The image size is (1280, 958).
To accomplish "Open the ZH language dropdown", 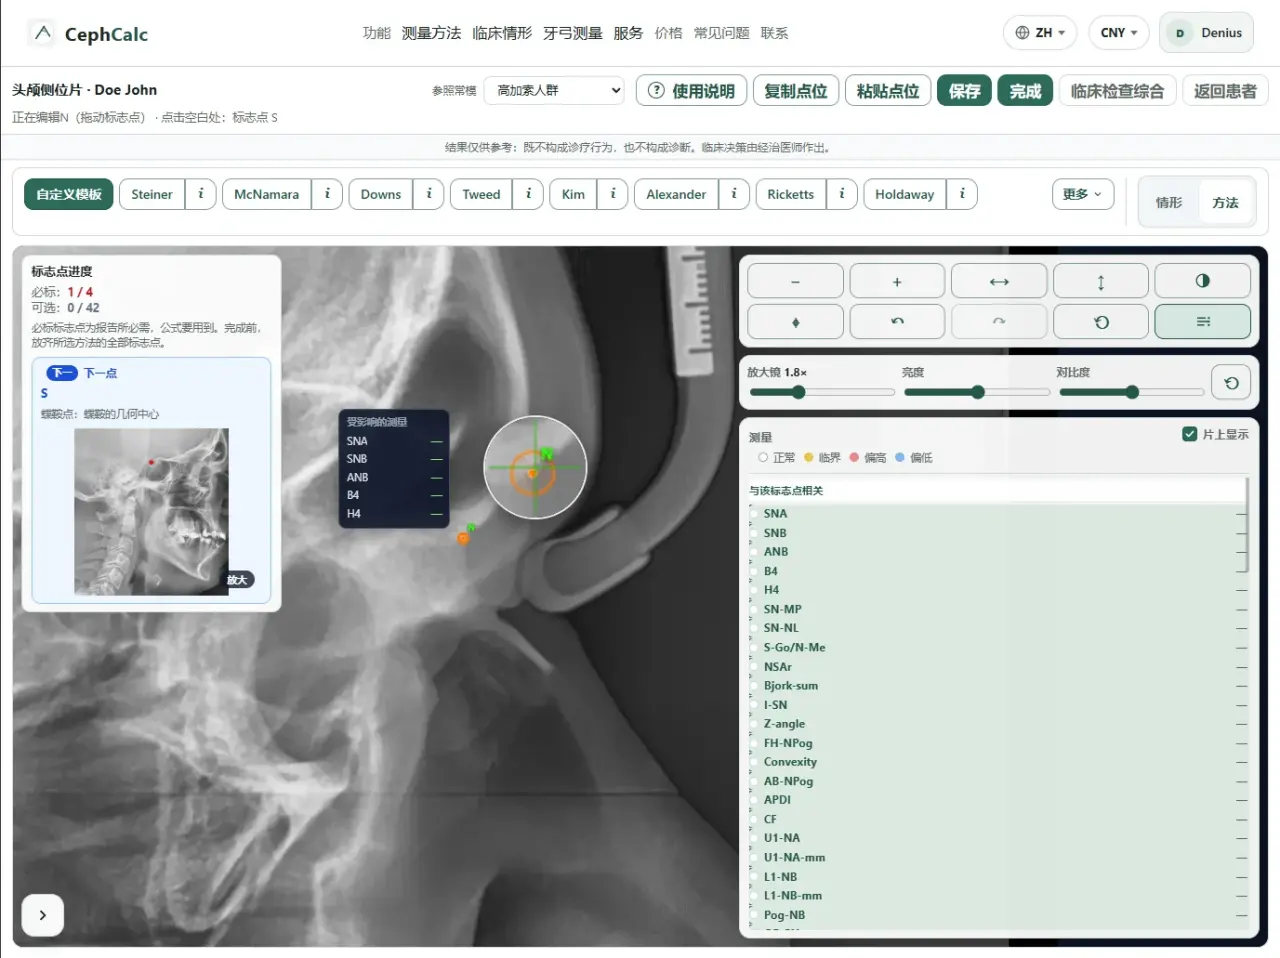I will 1040,33.
